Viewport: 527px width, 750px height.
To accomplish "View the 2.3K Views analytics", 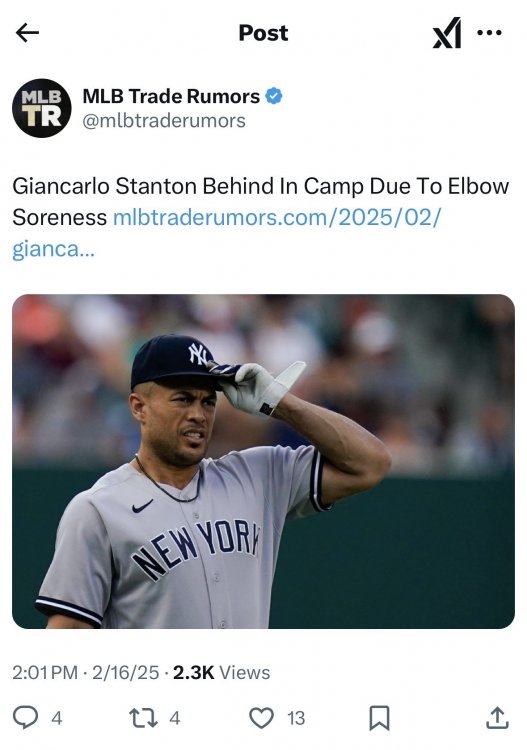I will point(221,673).
